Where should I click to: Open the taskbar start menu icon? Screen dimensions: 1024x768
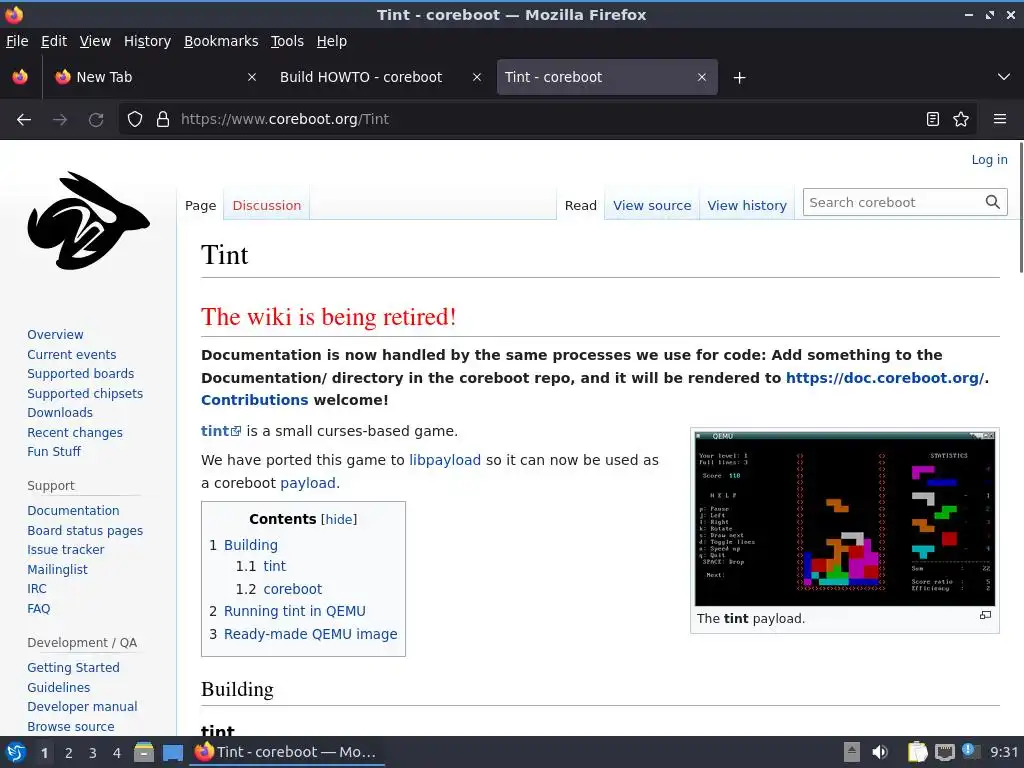15,752
